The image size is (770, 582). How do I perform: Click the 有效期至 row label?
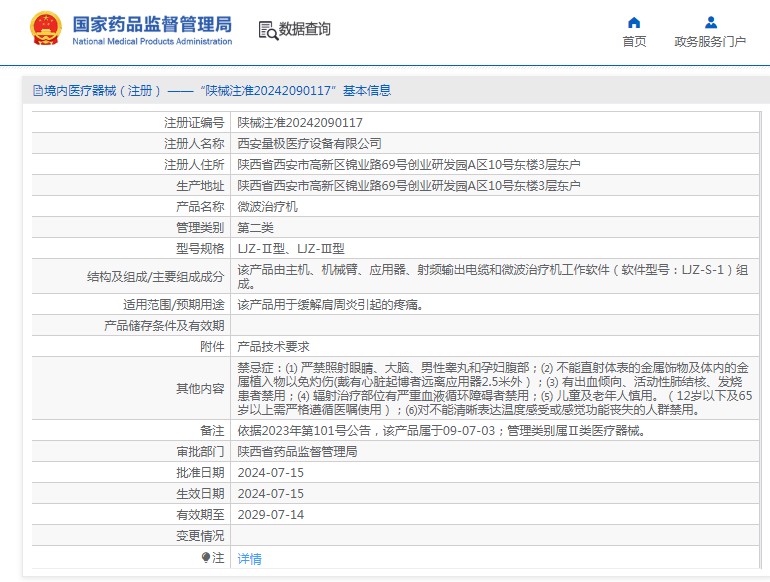click(x=200, y=515)
